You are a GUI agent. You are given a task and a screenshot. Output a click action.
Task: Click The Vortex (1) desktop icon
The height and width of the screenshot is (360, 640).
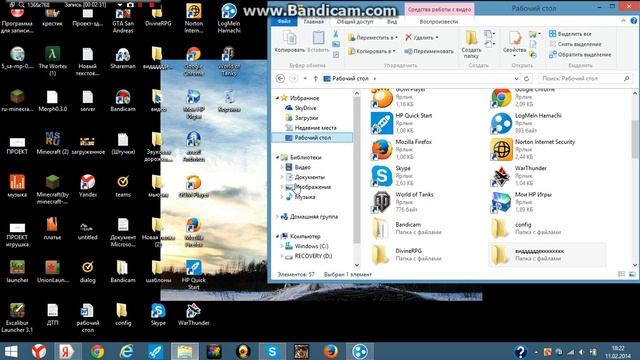tap(52, 61)
